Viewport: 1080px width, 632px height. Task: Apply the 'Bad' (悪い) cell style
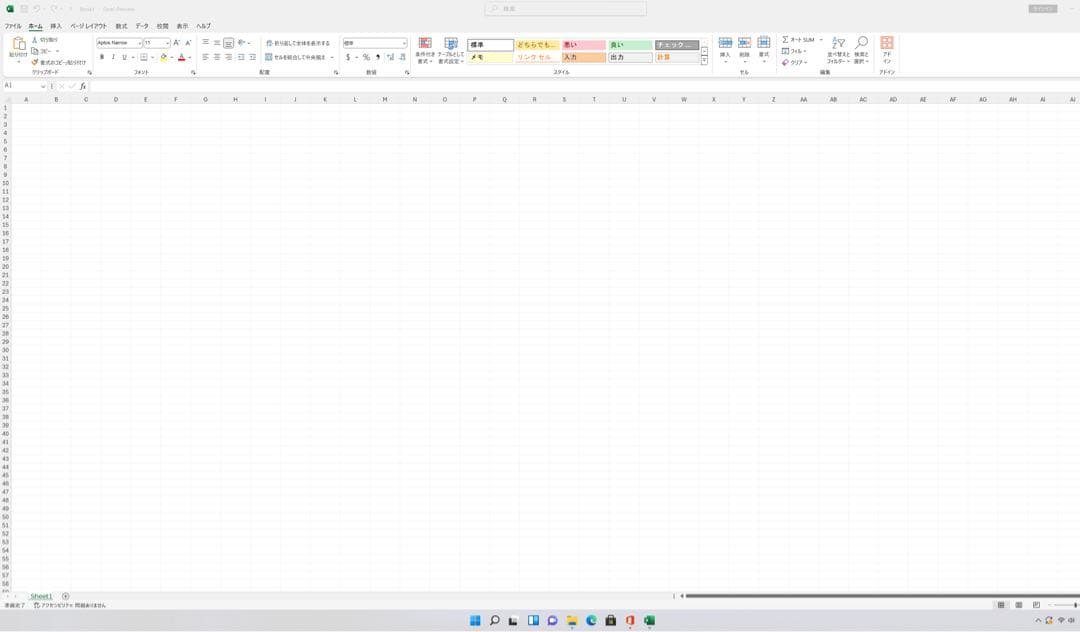[x=583, y=45]
